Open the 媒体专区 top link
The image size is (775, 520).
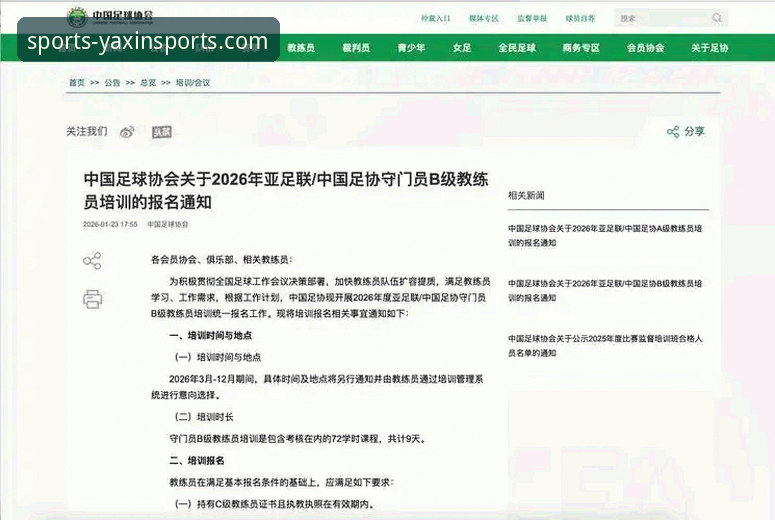point(484,18)
